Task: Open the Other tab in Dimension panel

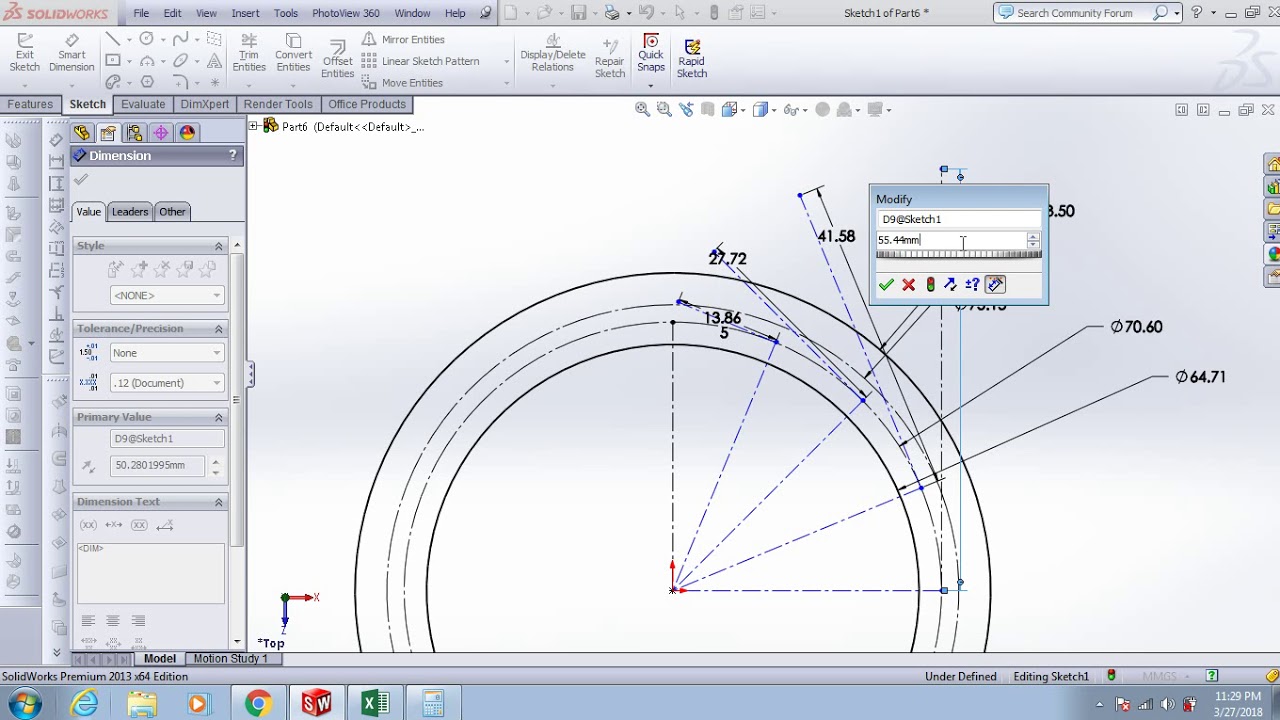Action: coord(172,212)
